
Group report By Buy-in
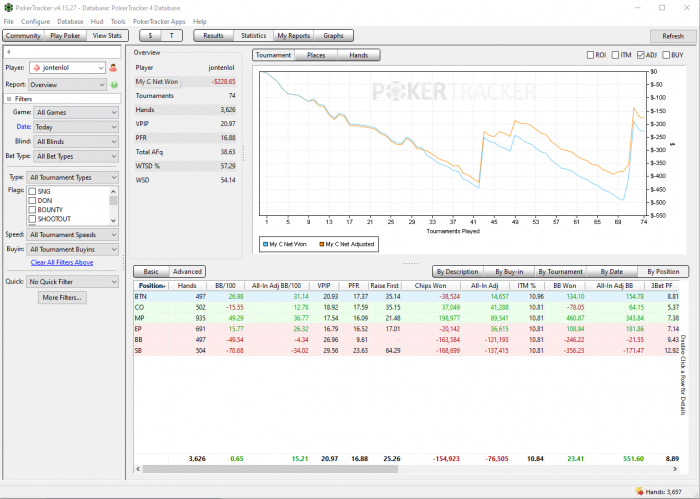[509, 271]
